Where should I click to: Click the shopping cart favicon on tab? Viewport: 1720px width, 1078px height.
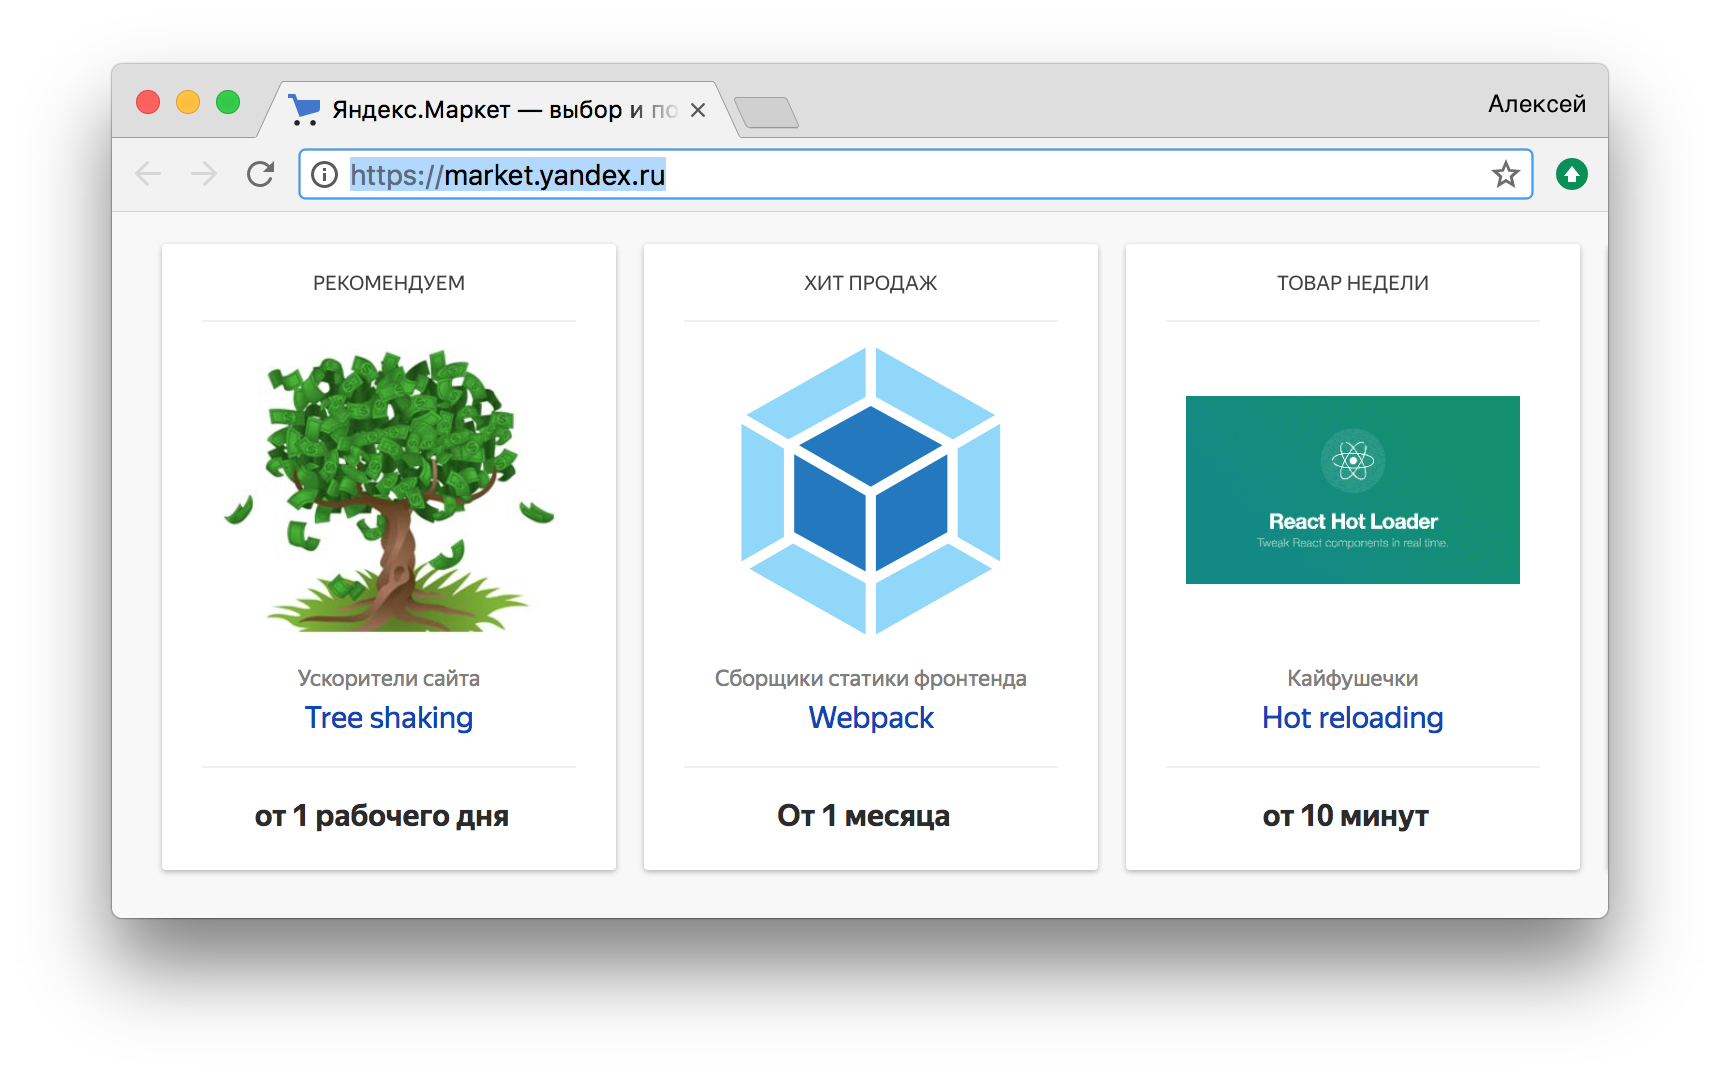304,109
